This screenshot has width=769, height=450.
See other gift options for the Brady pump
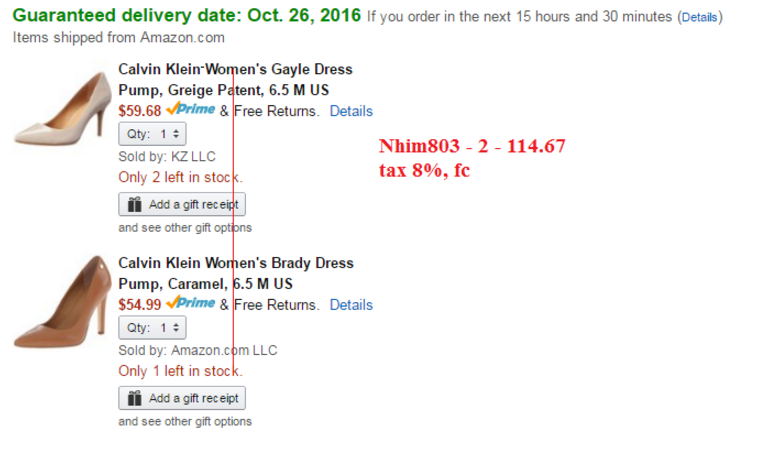click(185, 422)
